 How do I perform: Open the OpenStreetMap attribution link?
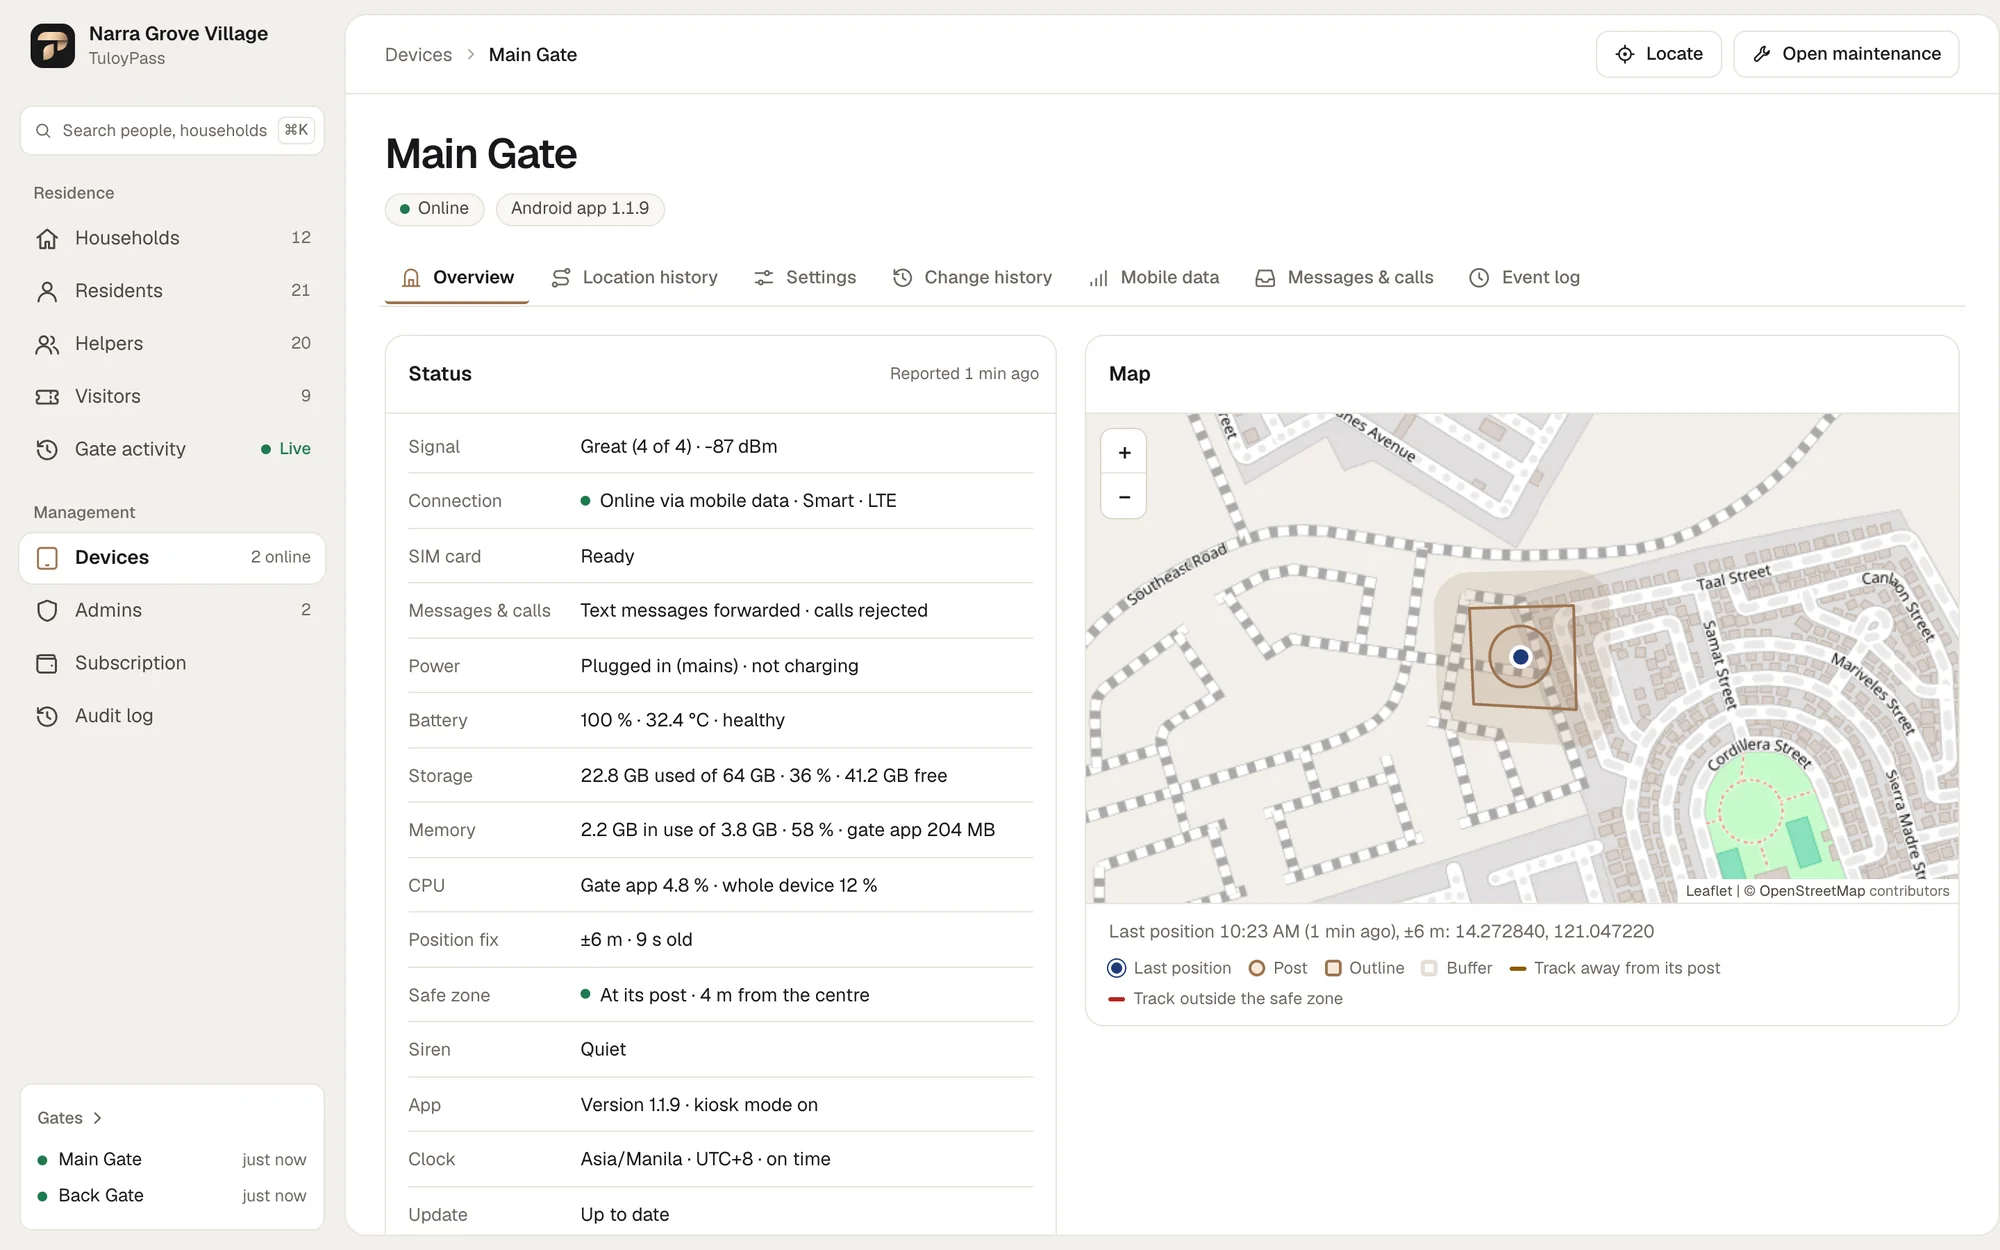click(1812, 891)
